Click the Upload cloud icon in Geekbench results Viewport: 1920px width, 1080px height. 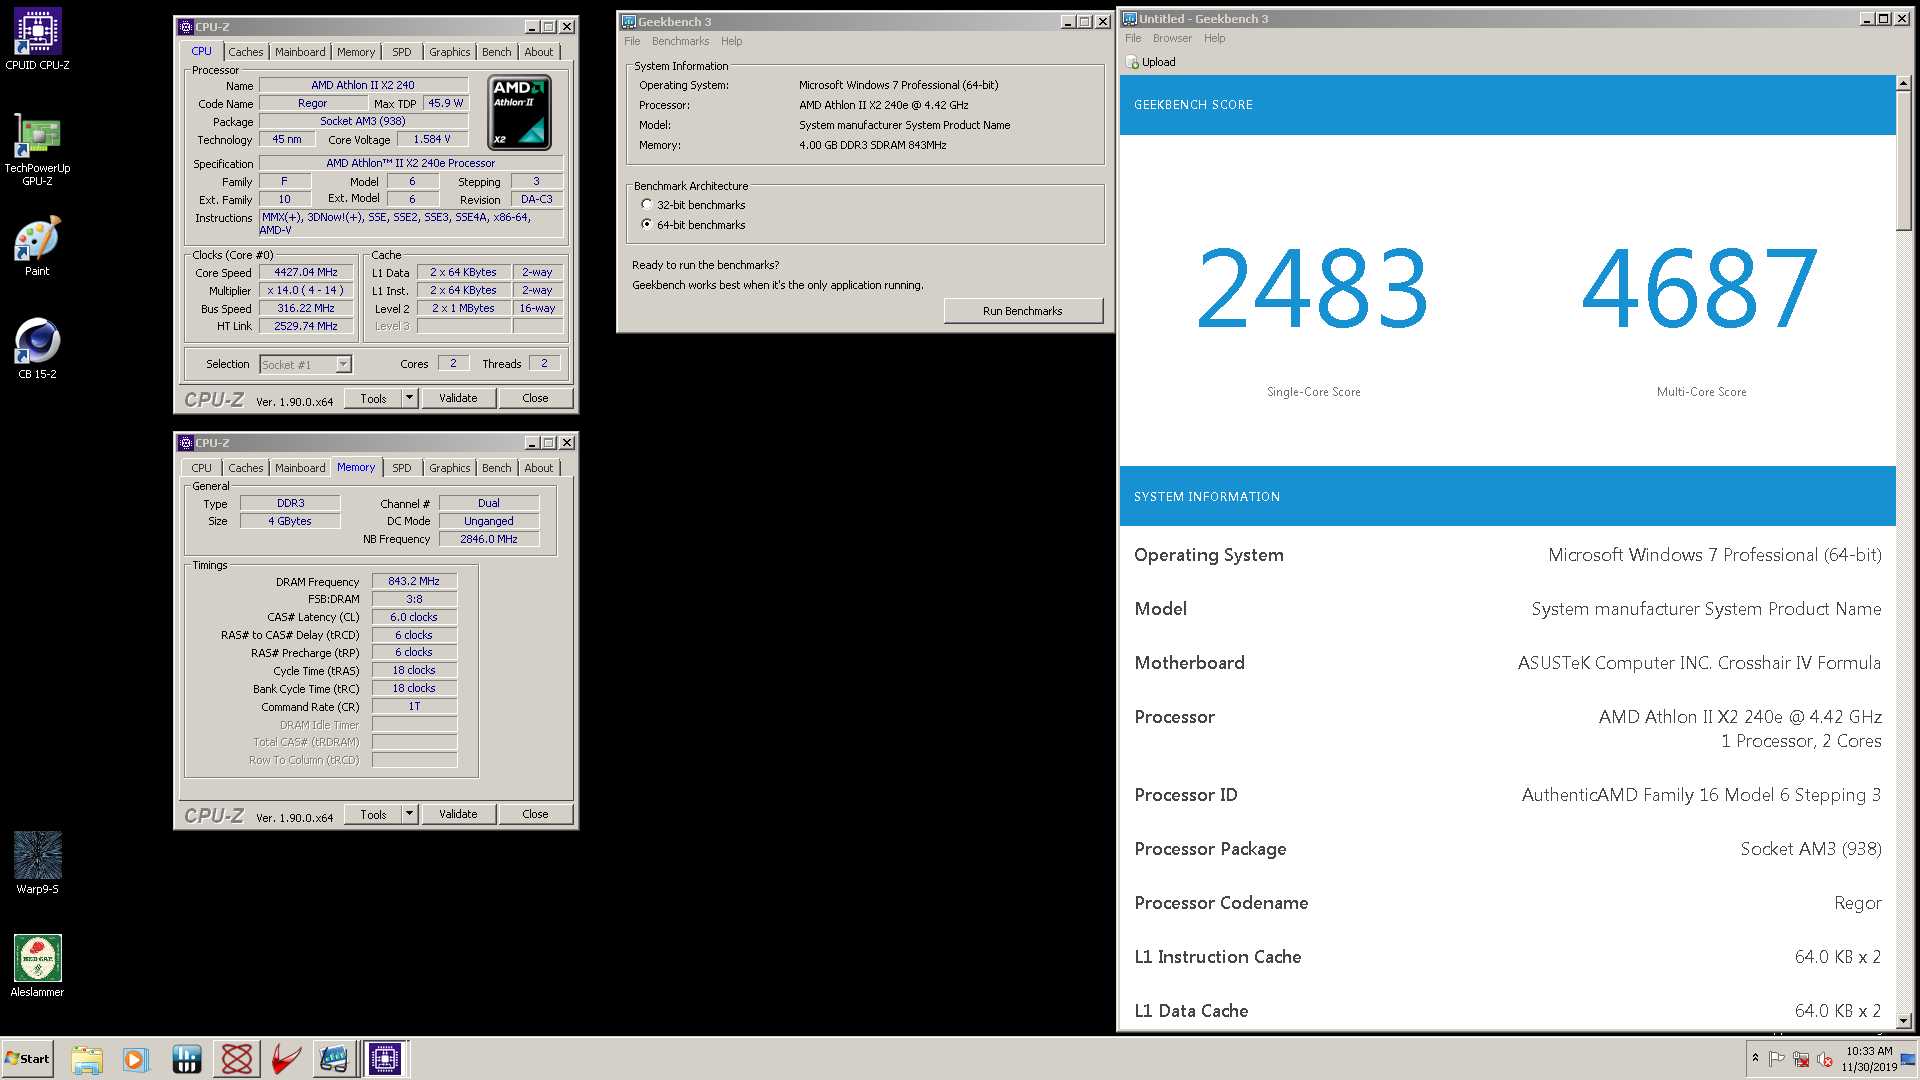click(1132, 62)
